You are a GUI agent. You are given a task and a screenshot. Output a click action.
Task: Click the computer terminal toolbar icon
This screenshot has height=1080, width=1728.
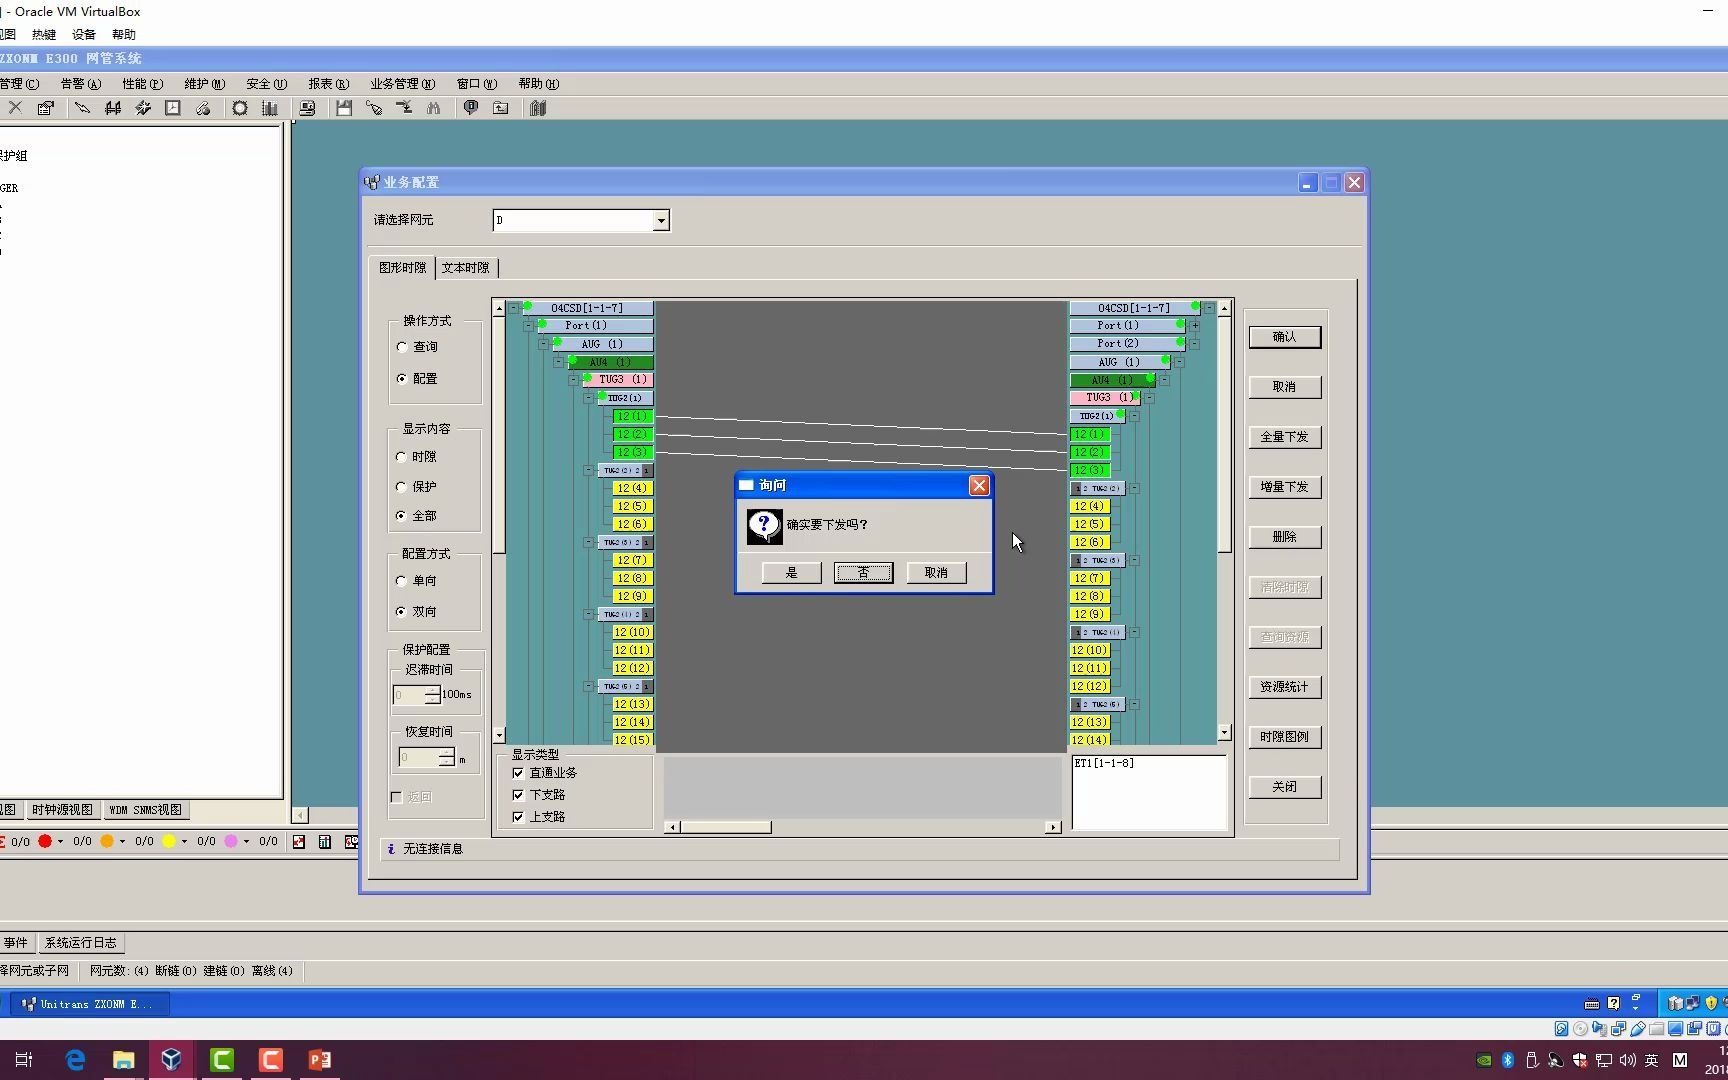(x=307, y=108)
